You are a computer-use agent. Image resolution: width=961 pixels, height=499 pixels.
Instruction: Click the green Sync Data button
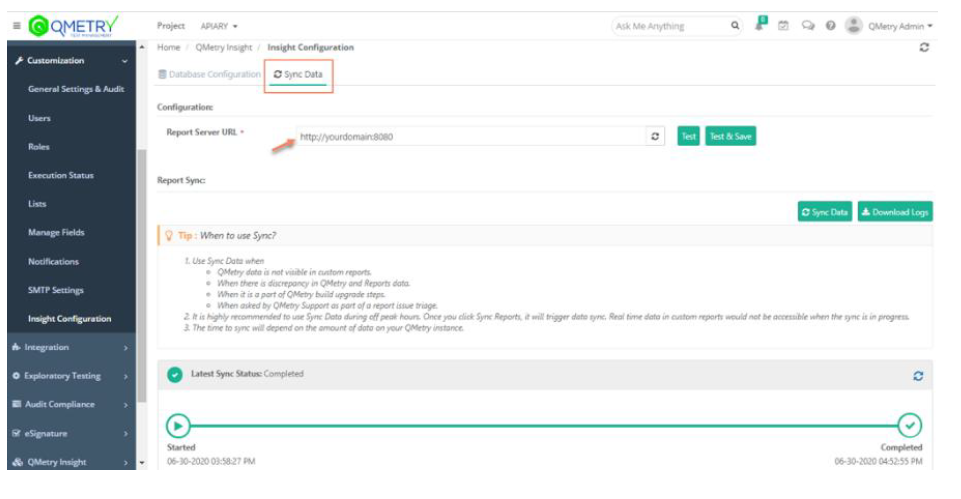(x=824, y=212)
